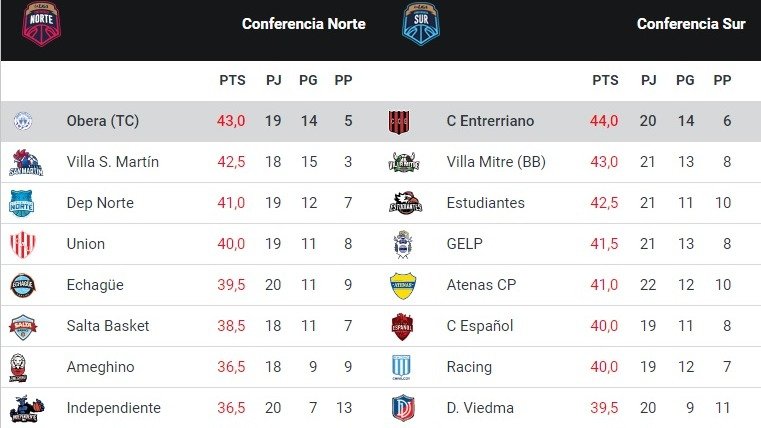The image size is (761, 428).
Task: Click the Conferencia Sur title
Action: pyautogui.click(x=691, y=24)
